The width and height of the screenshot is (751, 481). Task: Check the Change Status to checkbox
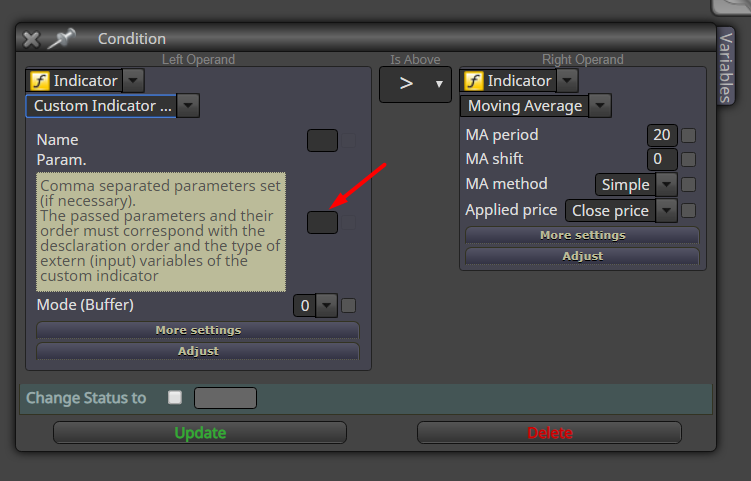(x=175, y=398)
